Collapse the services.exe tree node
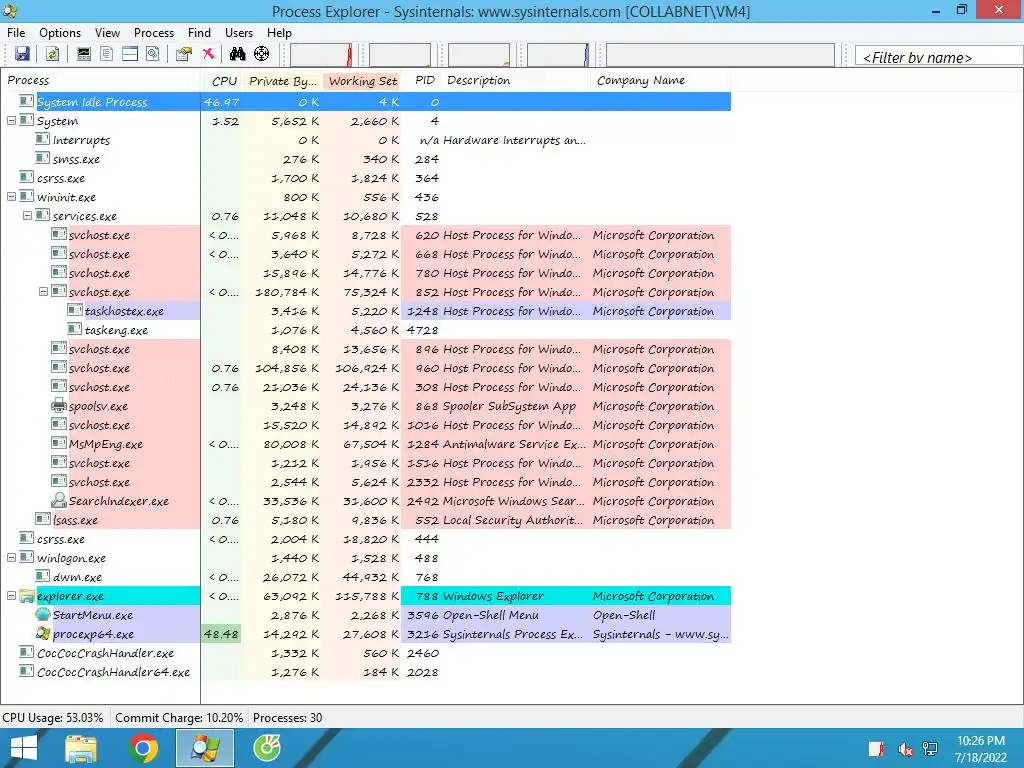 (x=27, y=216)
